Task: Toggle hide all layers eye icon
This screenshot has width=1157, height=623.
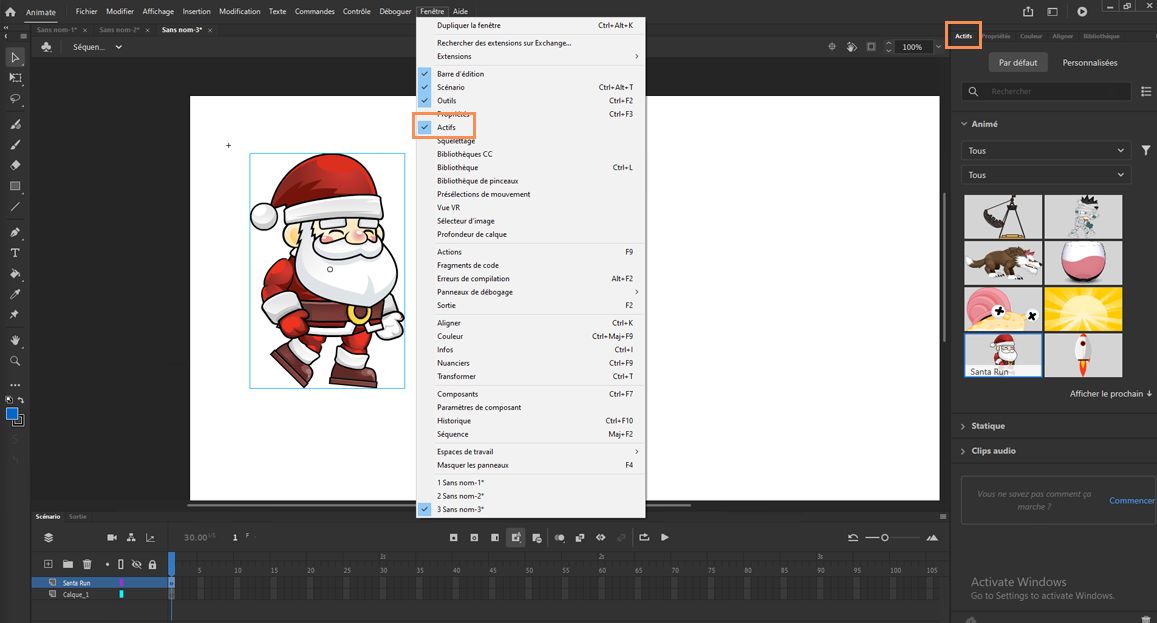Action: point(137,564)
